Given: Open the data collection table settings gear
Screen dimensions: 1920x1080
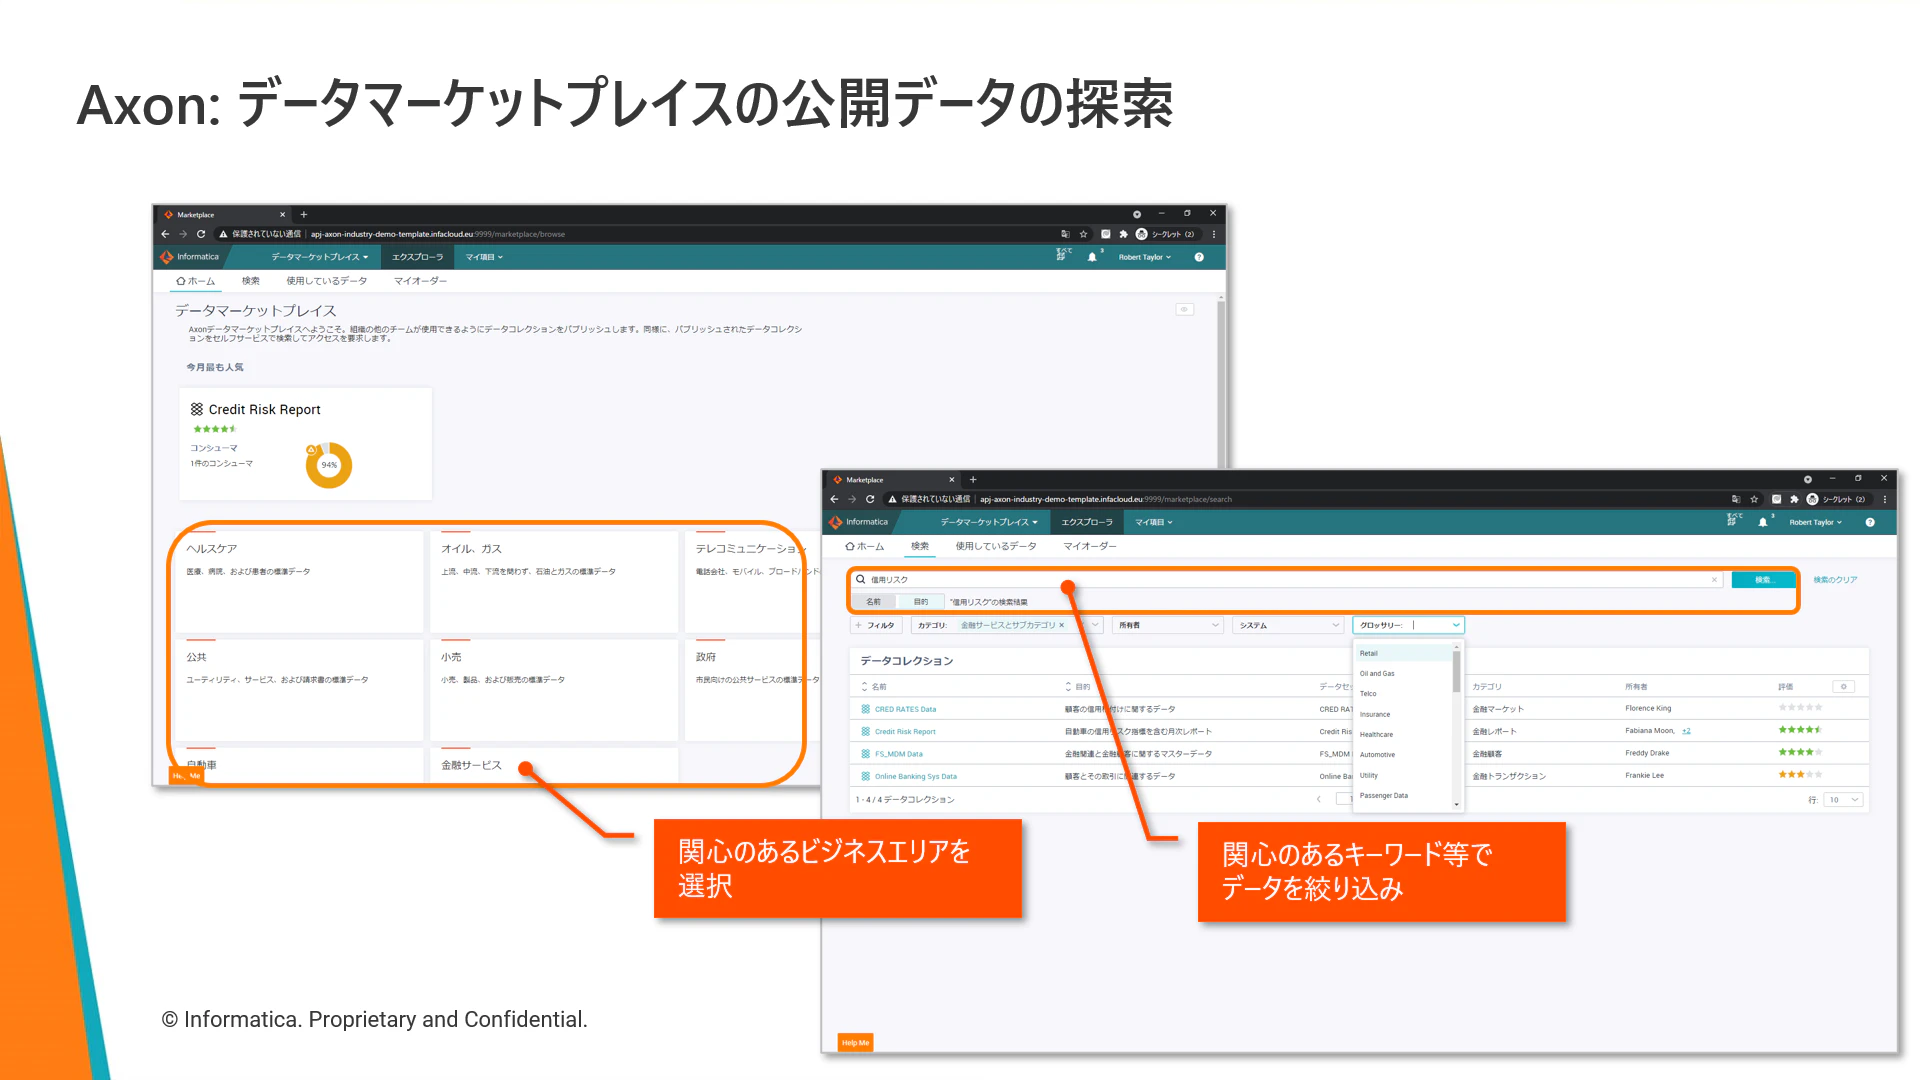Looking at the screenshot, I should pos(1844,686).
